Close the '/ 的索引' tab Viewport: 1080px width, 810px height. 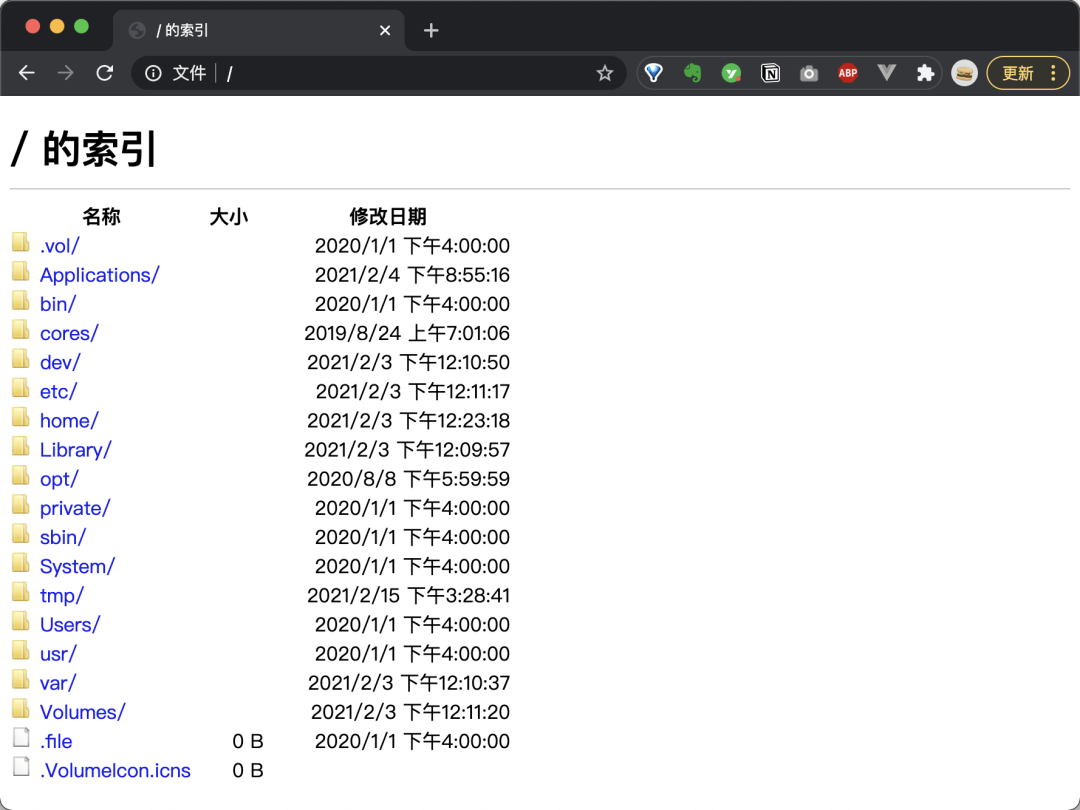385,30
